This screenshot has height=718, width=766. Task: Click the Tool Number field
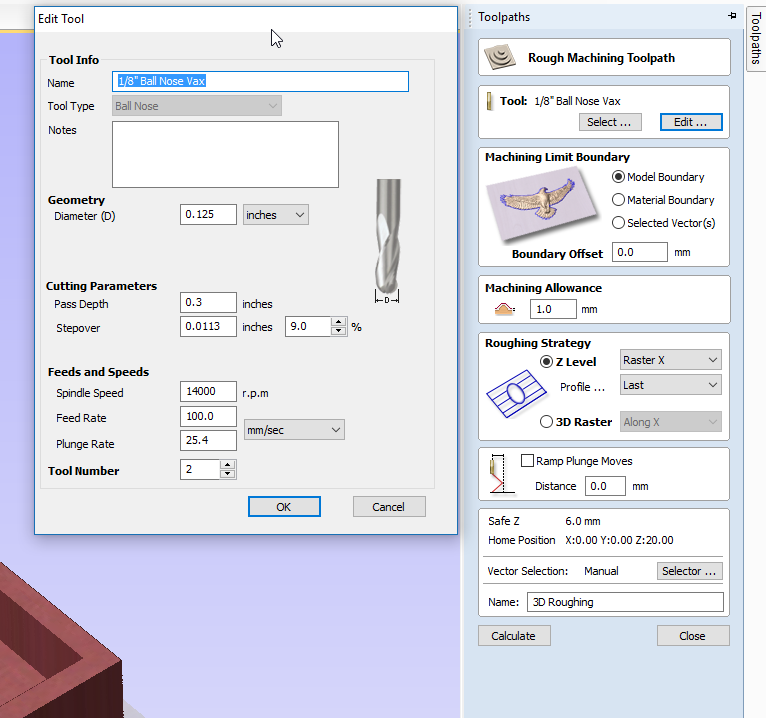point(200,469)
